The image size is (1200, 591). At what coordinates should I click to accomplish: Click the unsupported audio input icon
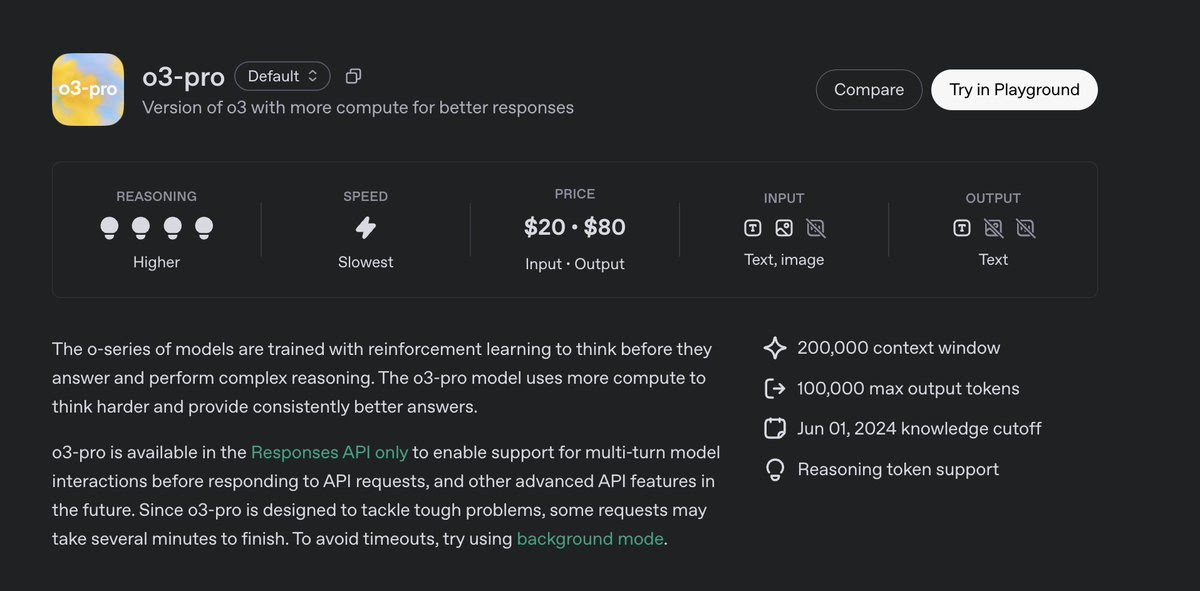816,228
